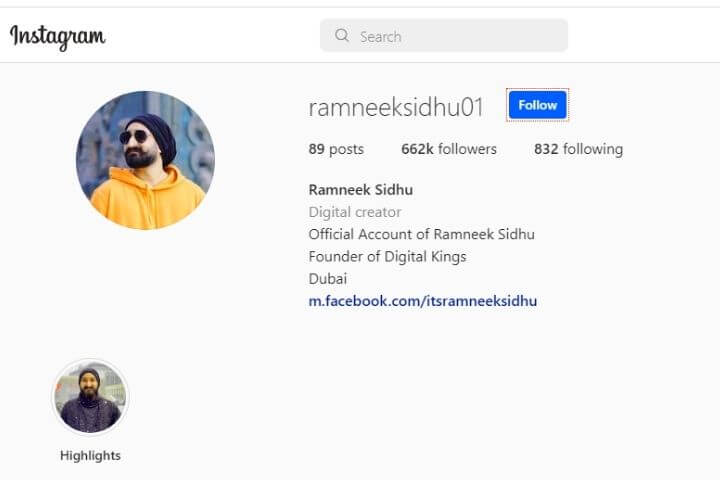This screenshot has height=480, width=720.
Task: Click the Instagram logo
Action: pos(58,37)
